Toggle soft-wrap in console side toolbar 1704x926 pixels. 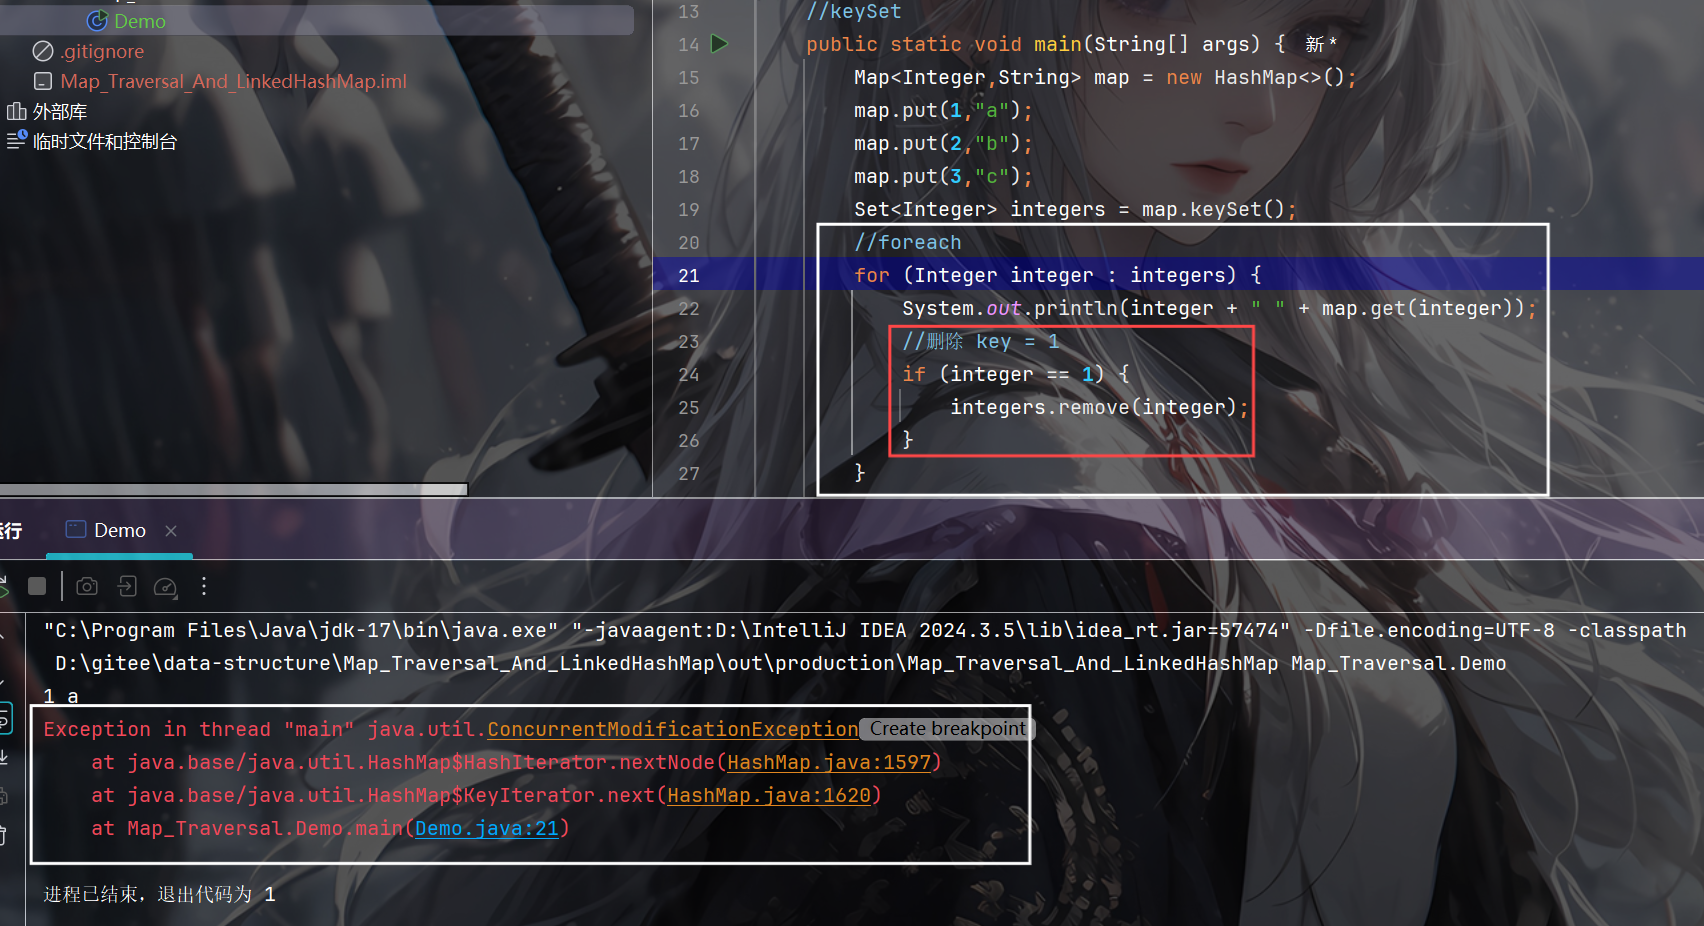pyautogui.click(x=5, y=717)
